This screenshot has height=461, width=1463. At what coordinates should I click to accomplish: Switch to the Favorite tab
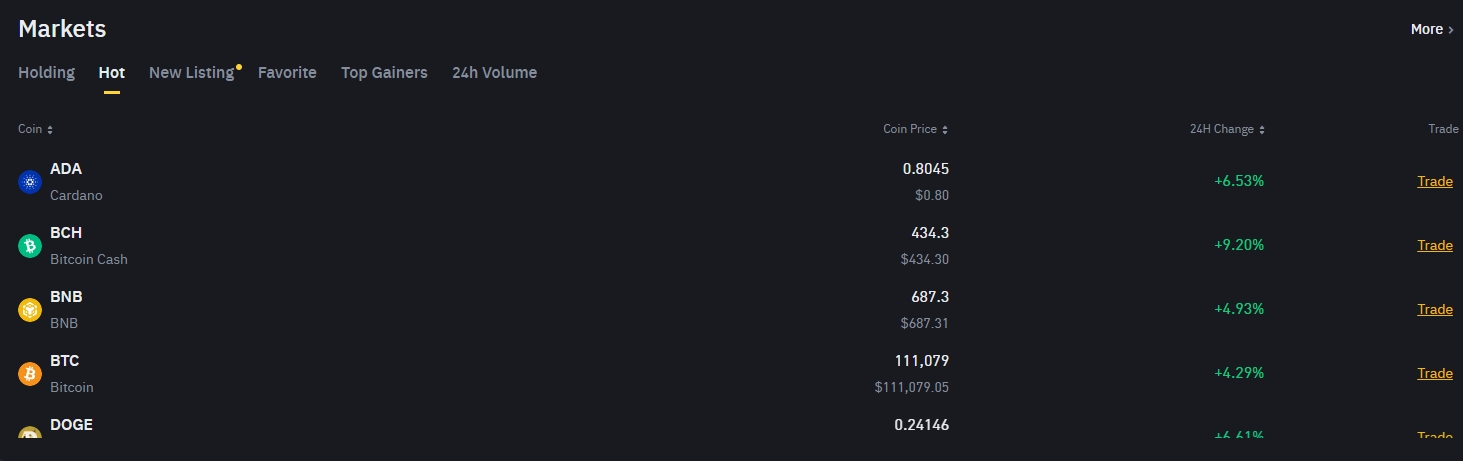(x=287, y=72)
